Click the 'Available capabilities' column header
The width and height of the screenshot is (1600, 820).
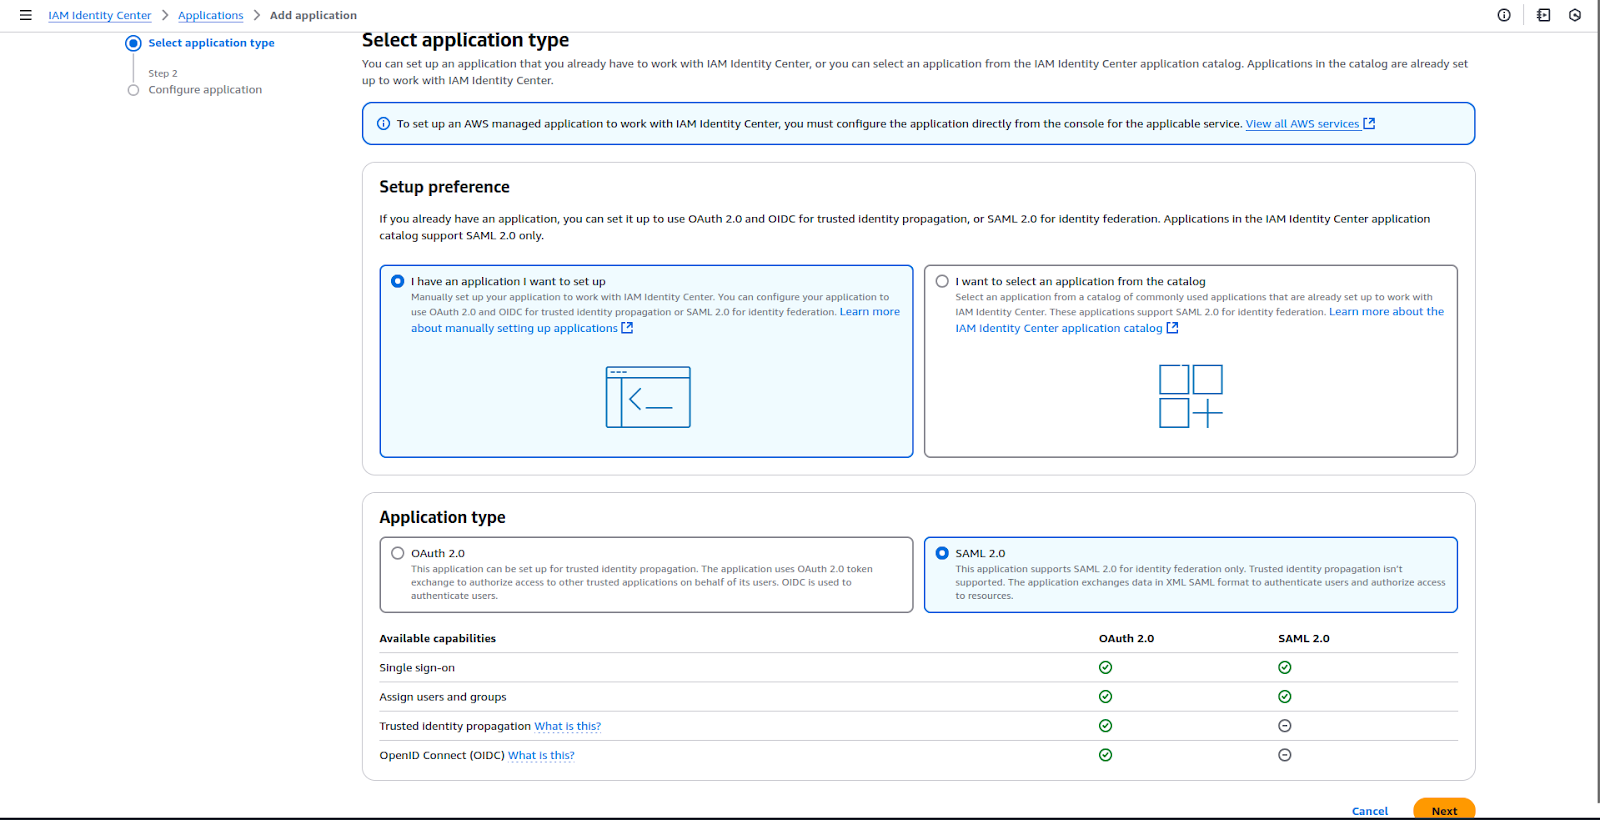[437, 639]
